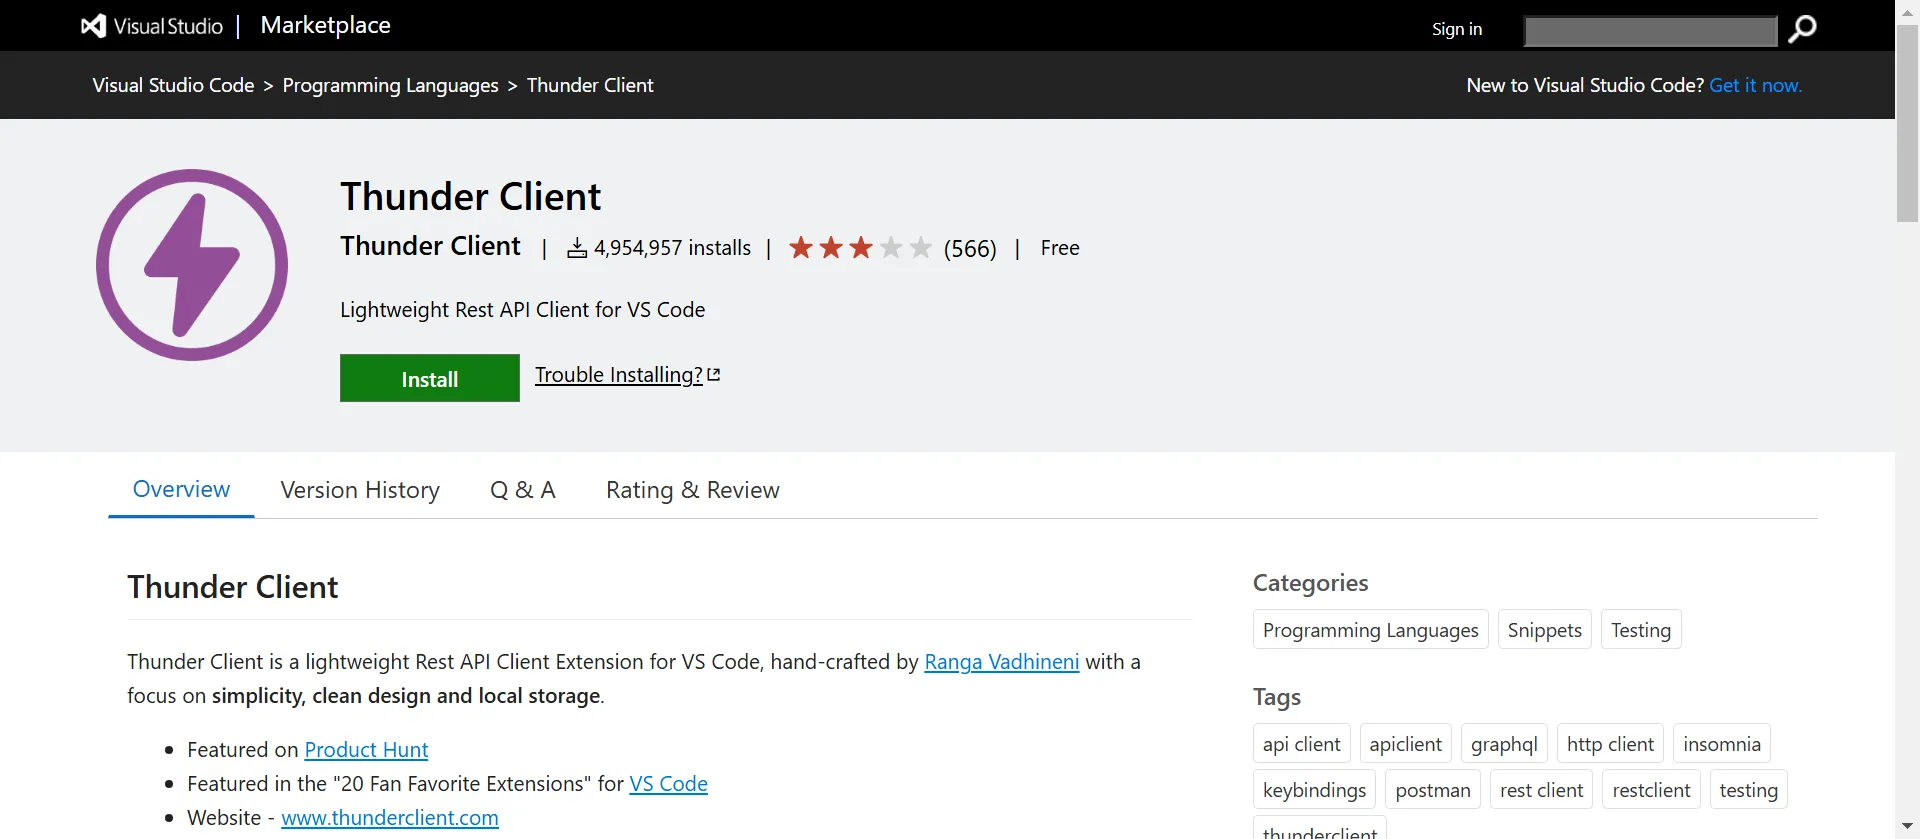Select the Testing category chip
This screenshot has width=1920, height=839.
click(x=1641, y=630)
